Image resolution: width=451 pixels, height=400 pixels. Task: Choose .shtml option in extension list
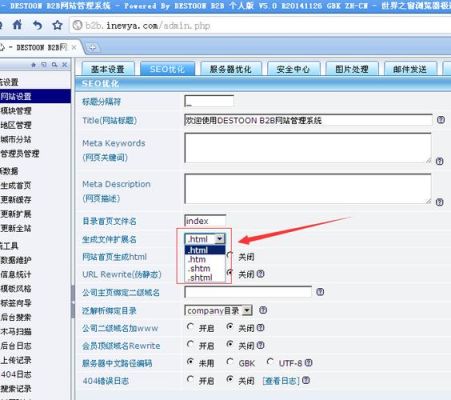click(x=205, y=277)
